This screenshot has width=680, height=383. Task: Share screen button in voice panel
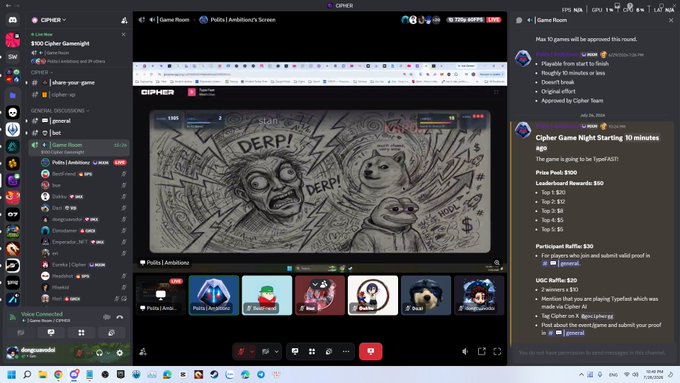click(51, 333)
